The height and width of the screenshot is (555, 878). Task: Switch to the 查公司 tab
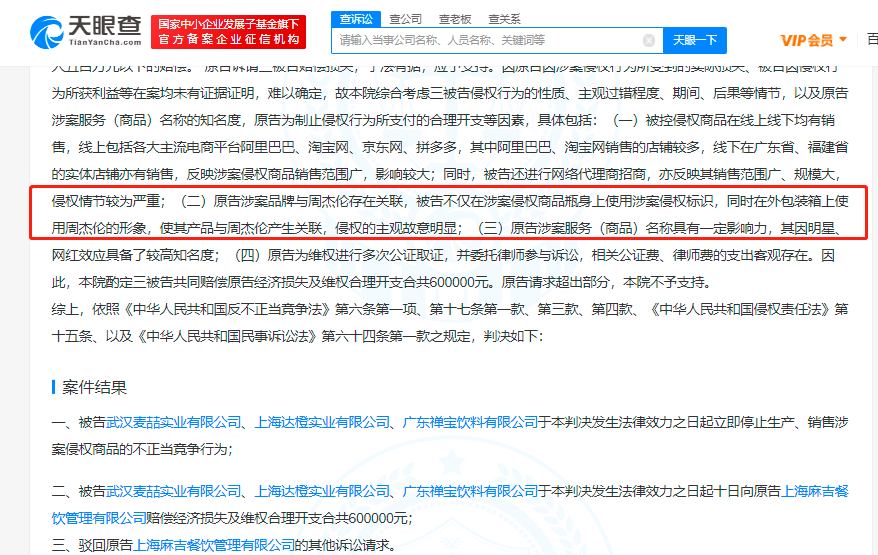pos(405,19)
